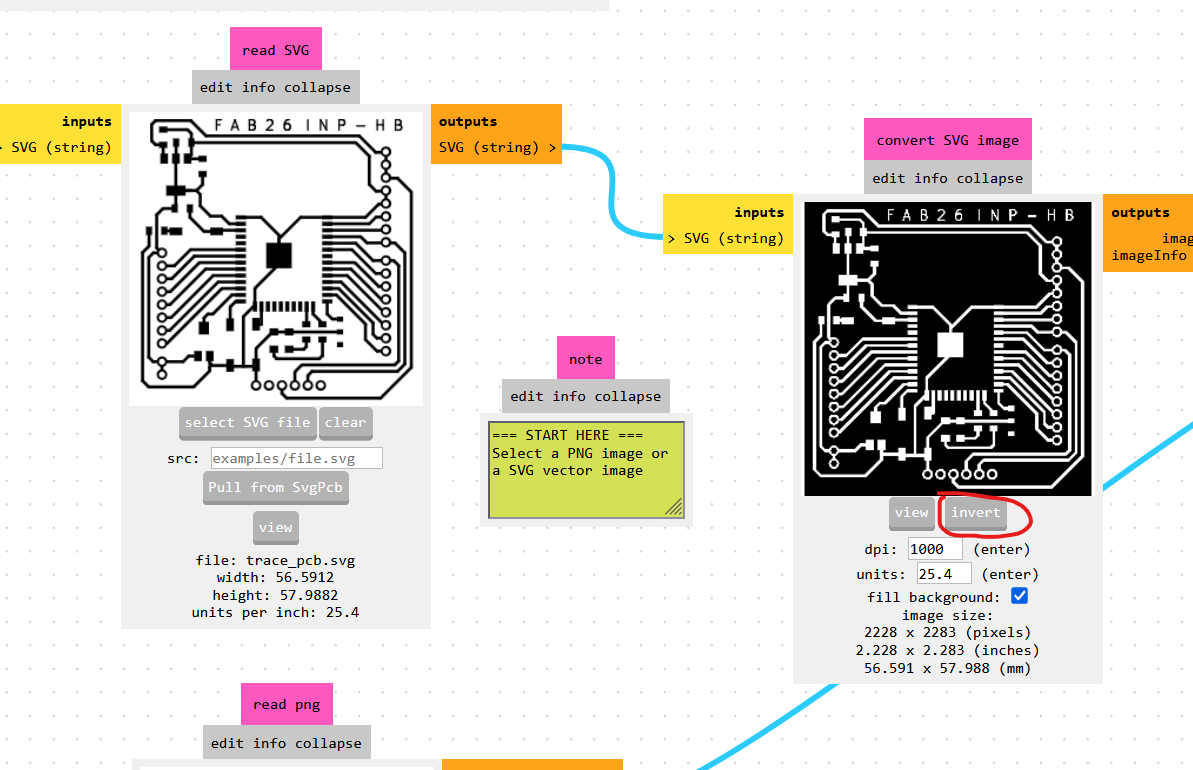
Task: Select 'units per inch: 25.4' text
Action: coord(275,612)
